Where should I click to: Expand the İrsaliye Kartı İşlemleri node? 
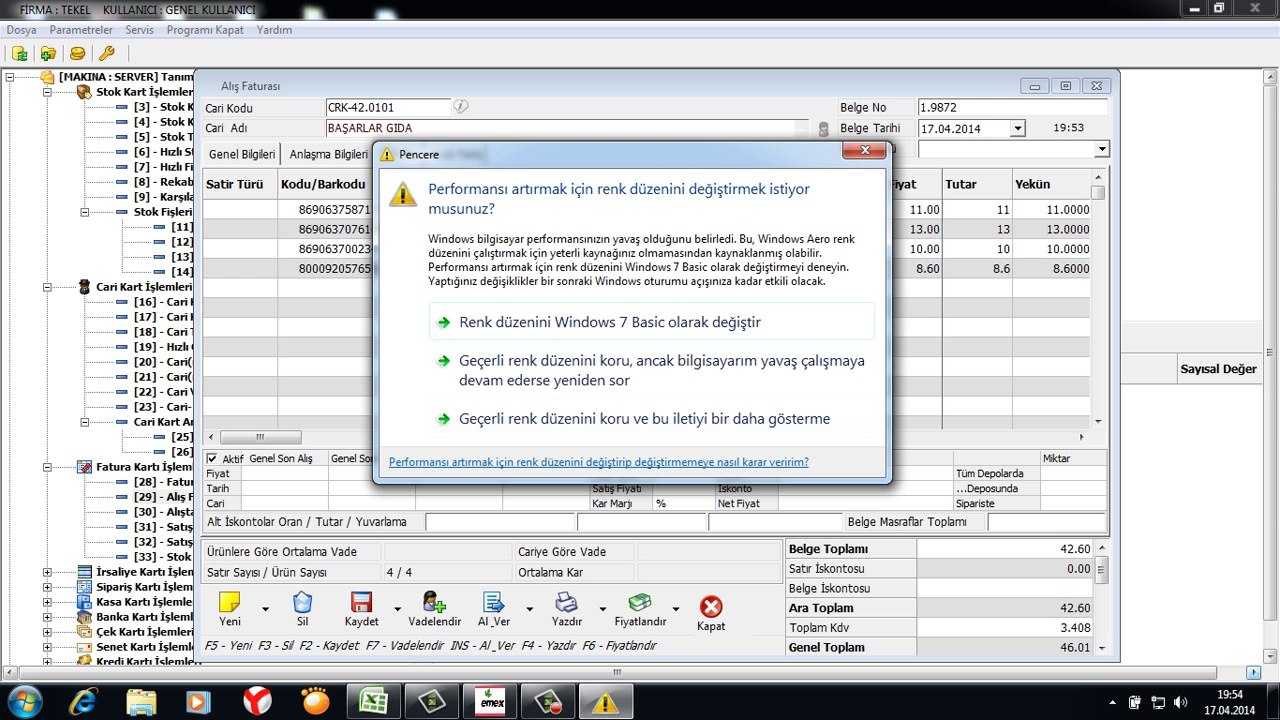(47, 572)
